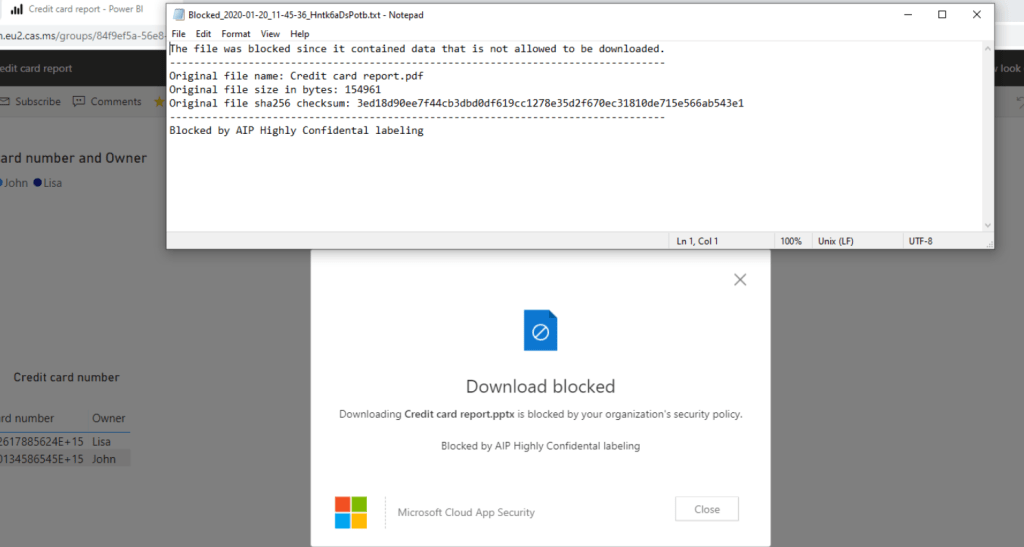Click Comments in the Power BI toolbar
The width and height of the screenshot is (1024, 547).
click(115, 102)
